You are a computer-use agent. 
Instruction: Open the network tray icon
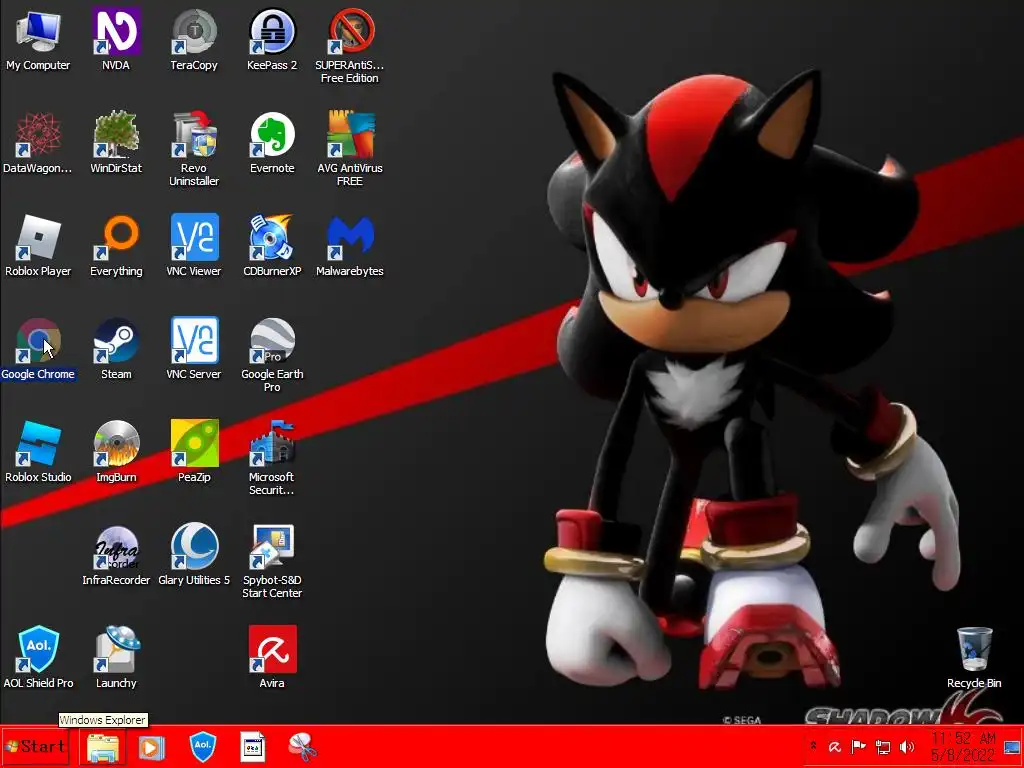[883, 746]
